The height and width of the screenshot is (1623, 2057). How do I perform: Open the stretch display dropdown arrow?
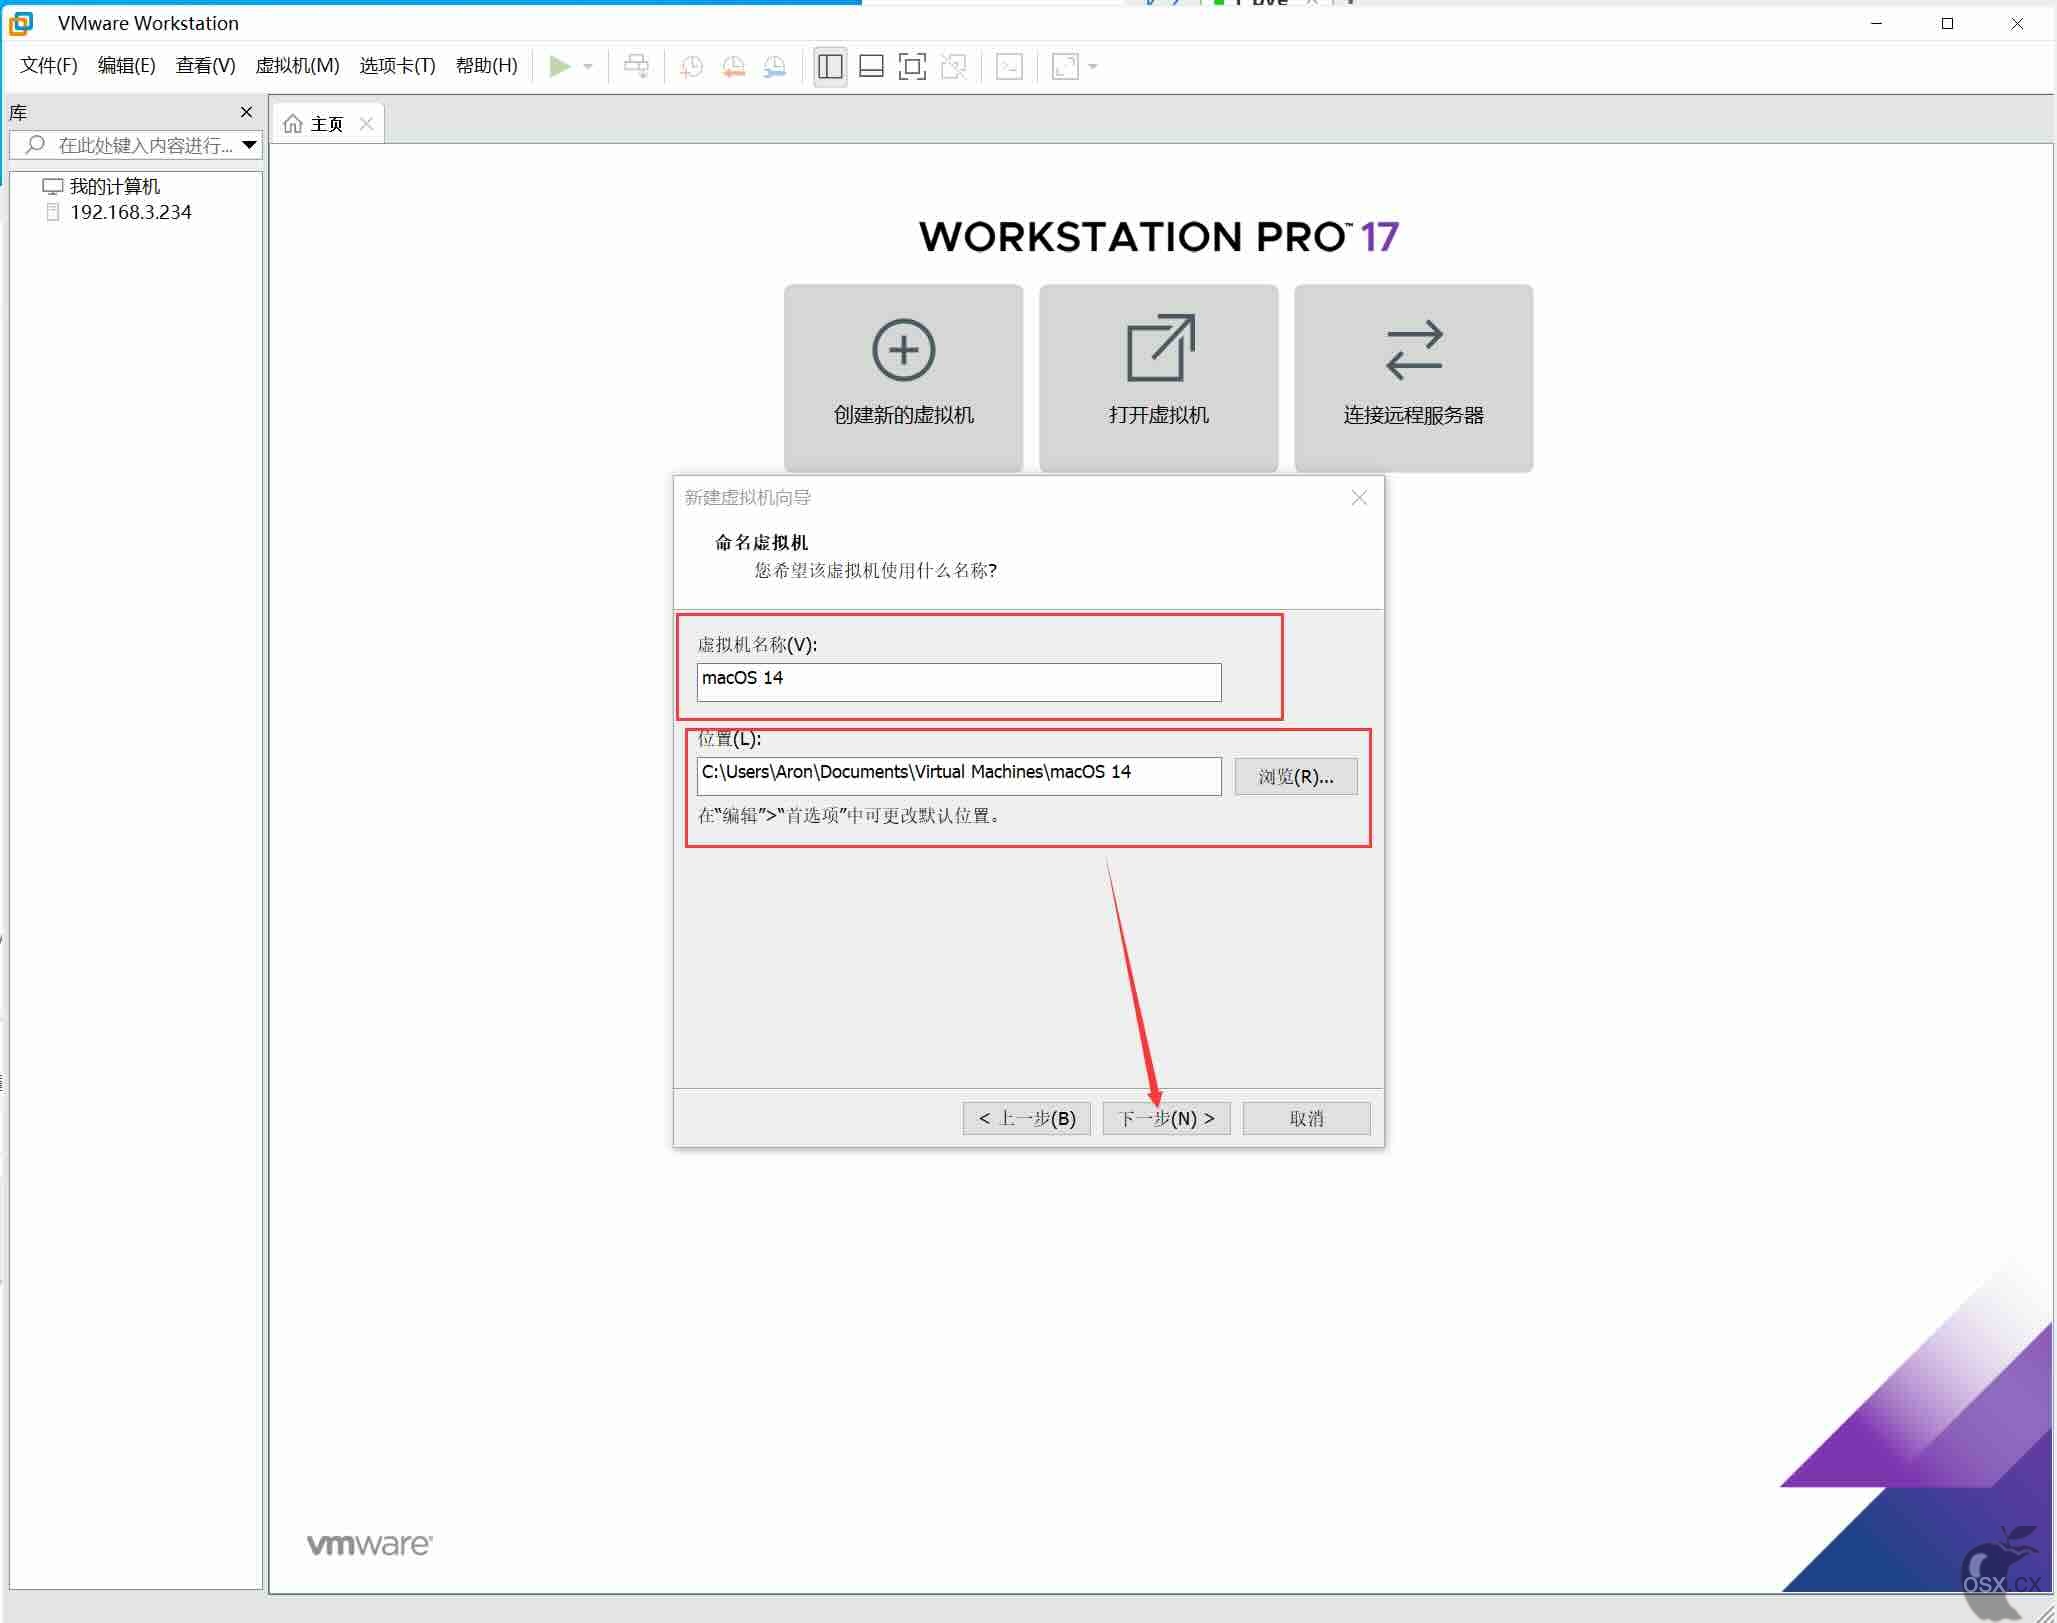(1093, 66)
